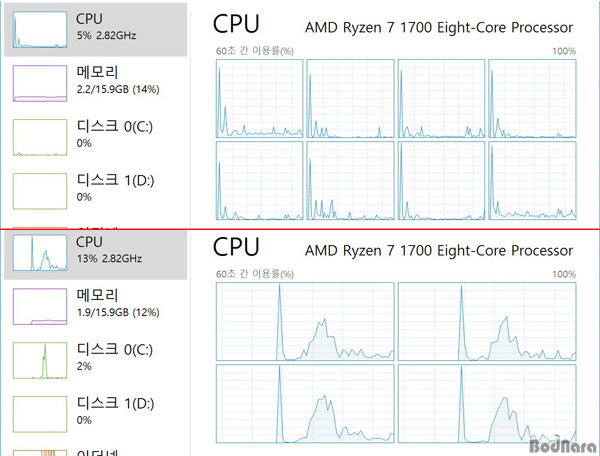Click first core graph in eight-core grid
The height and width of the screenshot is (456, 600).
[x=259, y=98]
